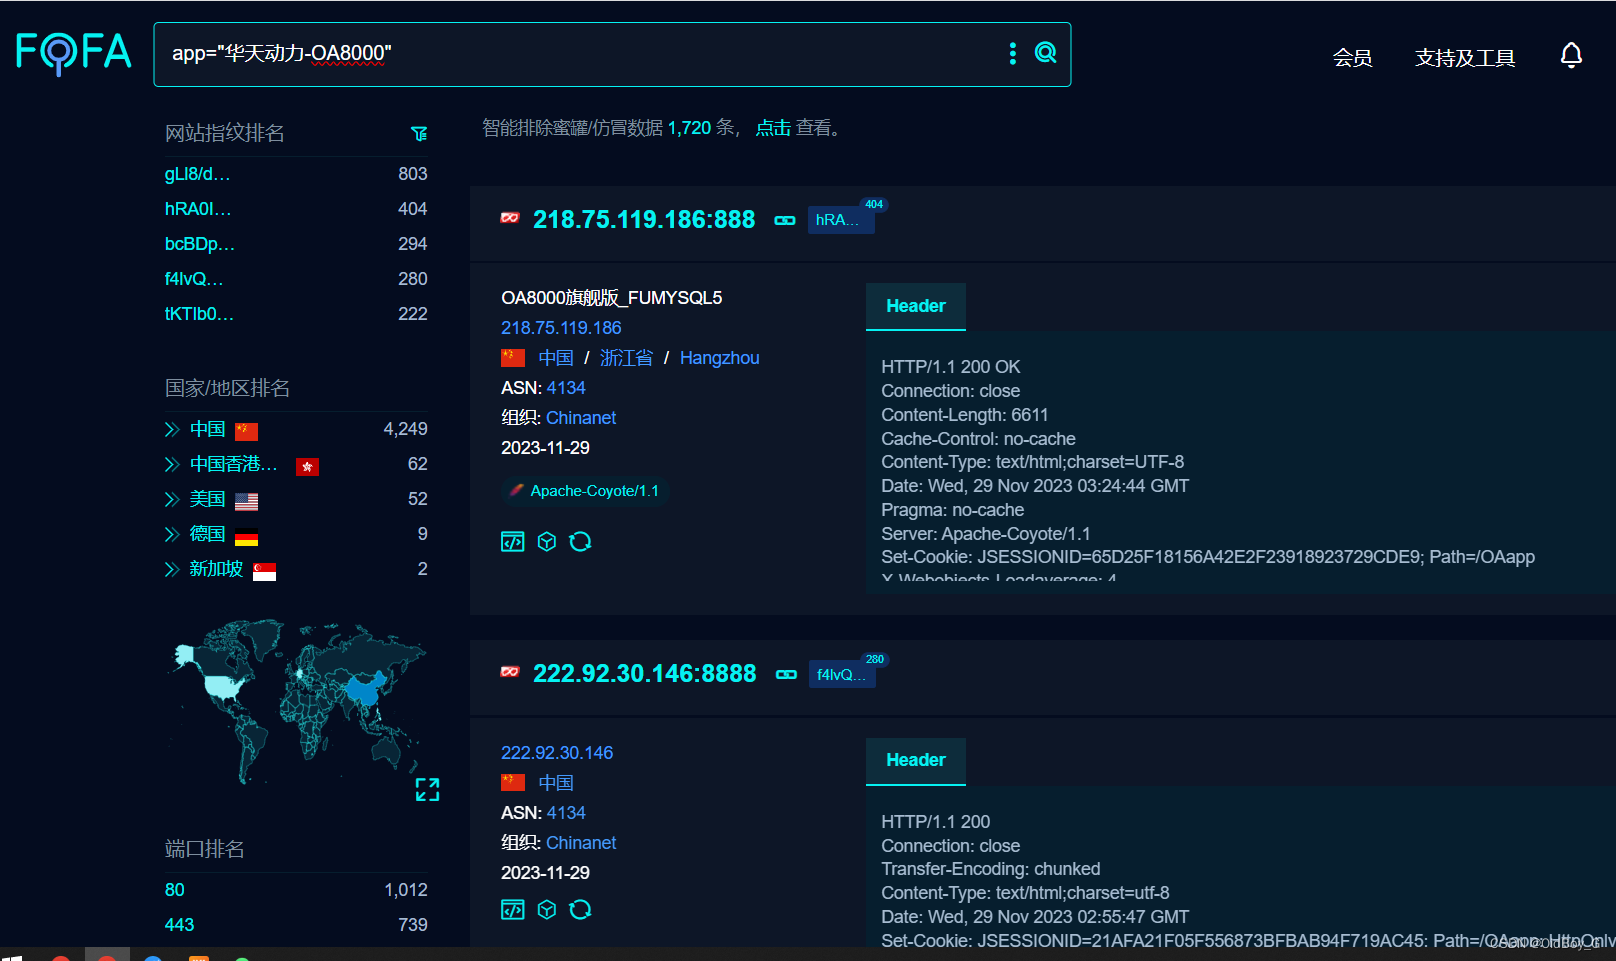Screen dimensions: 1616x961
Task: Open the notifications bell
Action: pyautogui.click(x=1571, y=55)
